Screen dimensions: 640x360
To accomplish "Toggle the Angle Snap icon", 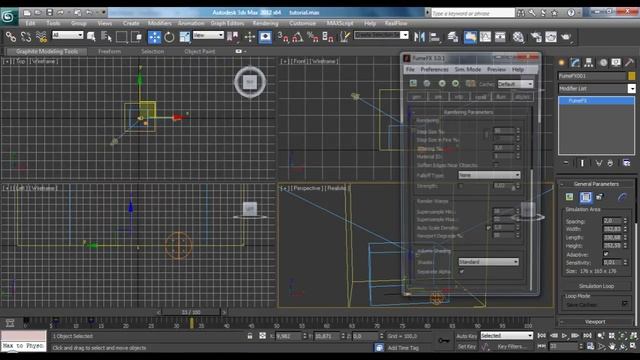I will click(298, 37).
